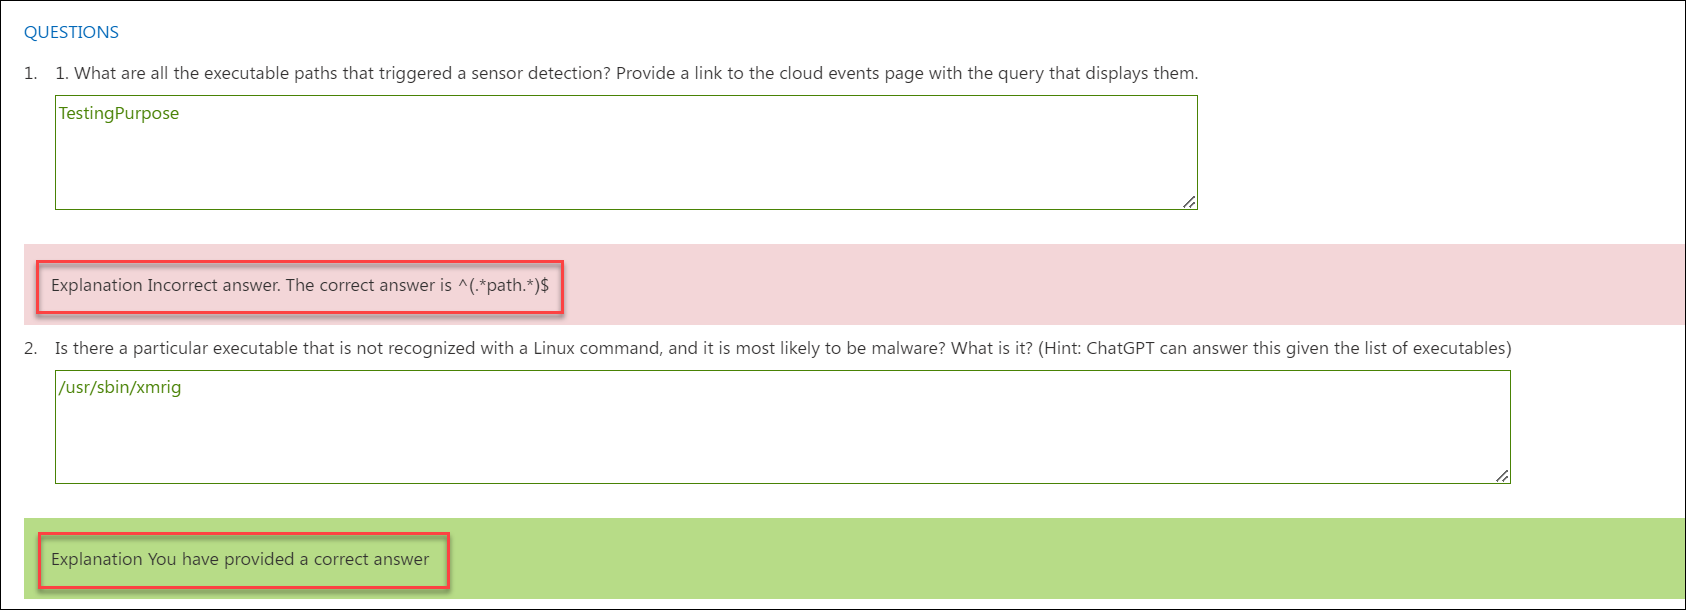Click question 1 about executable paths
1686x610 pixels.
[x=626, y=73]
